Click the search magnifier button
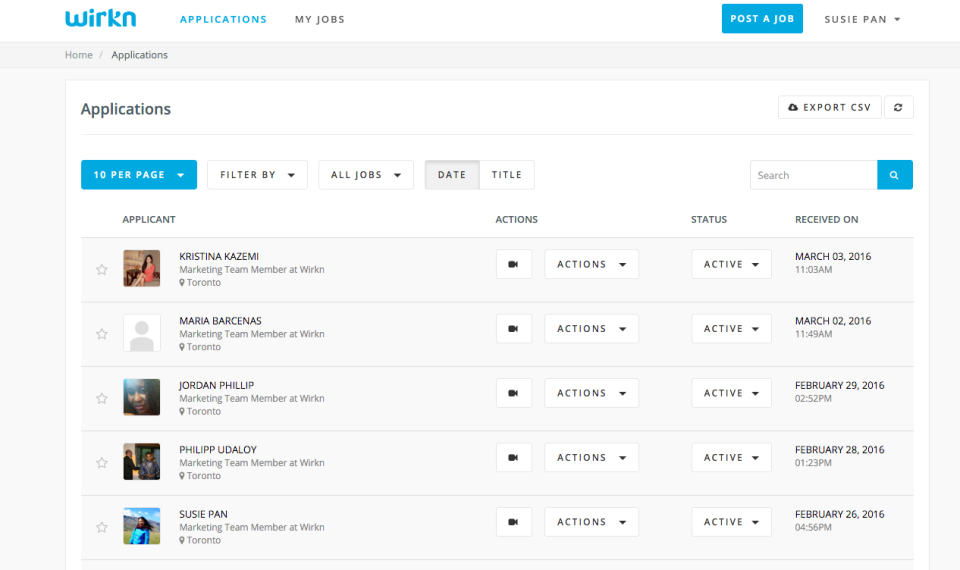 [x=895, y=175]
